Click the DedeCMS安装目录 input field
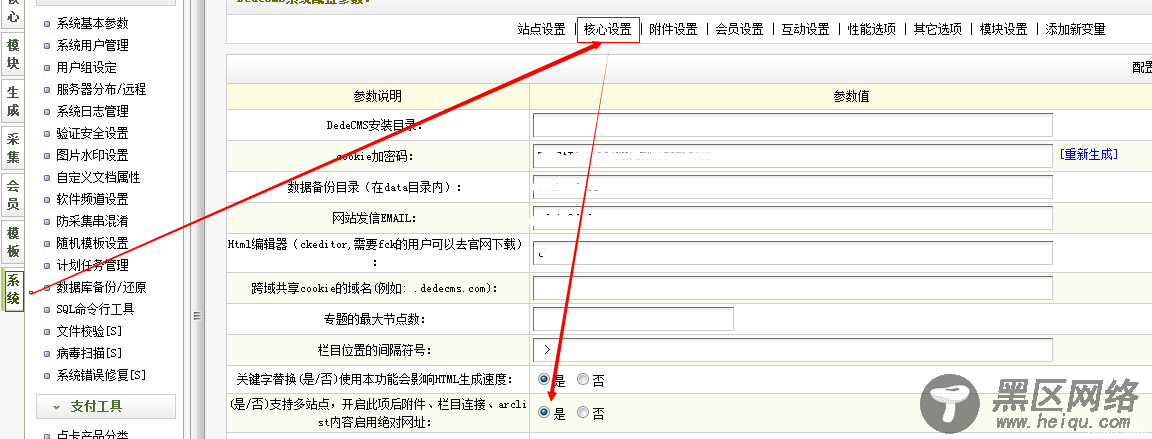This screenshot has width=1152, height=439. tap(792, 125)
